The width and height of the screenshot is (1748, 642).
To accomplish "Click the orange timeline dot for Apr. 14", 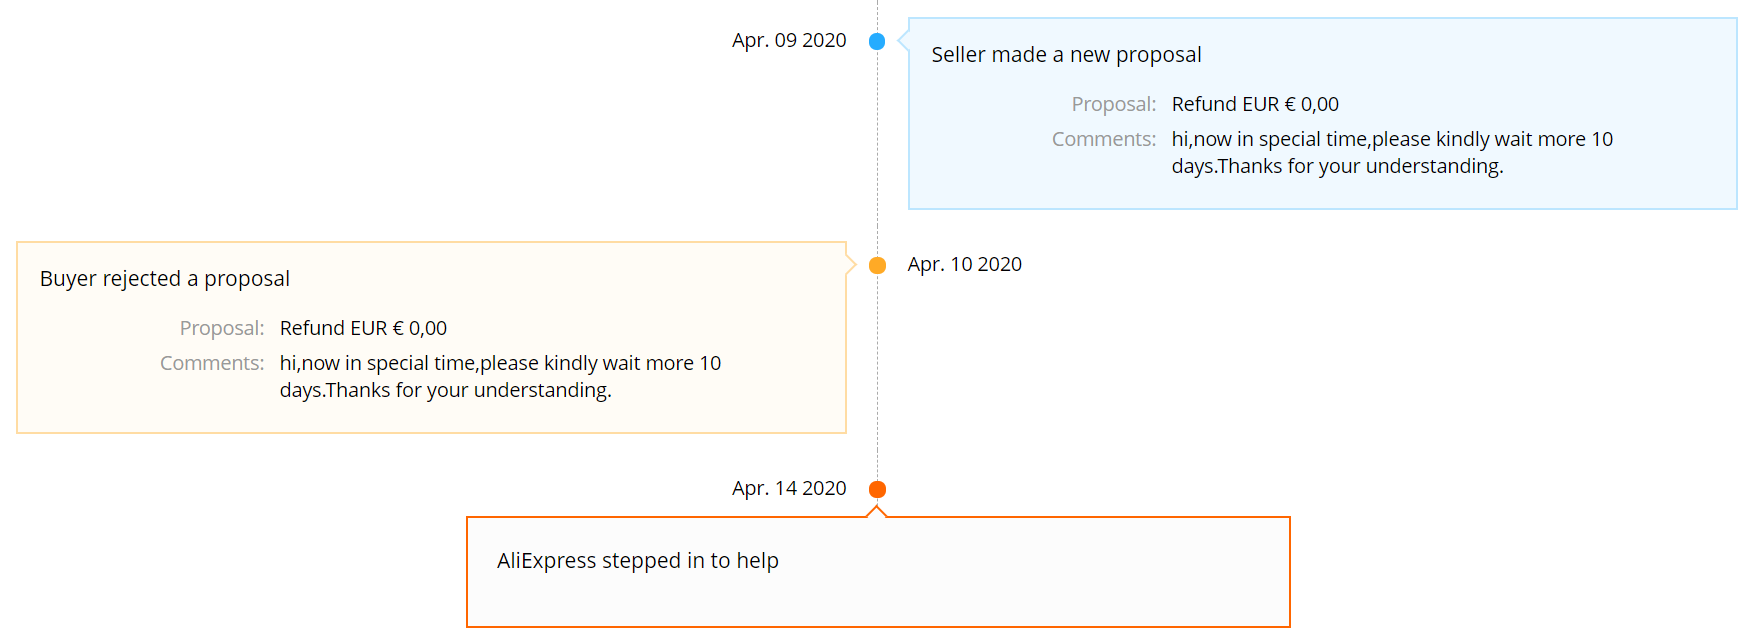I will (877, 489).
